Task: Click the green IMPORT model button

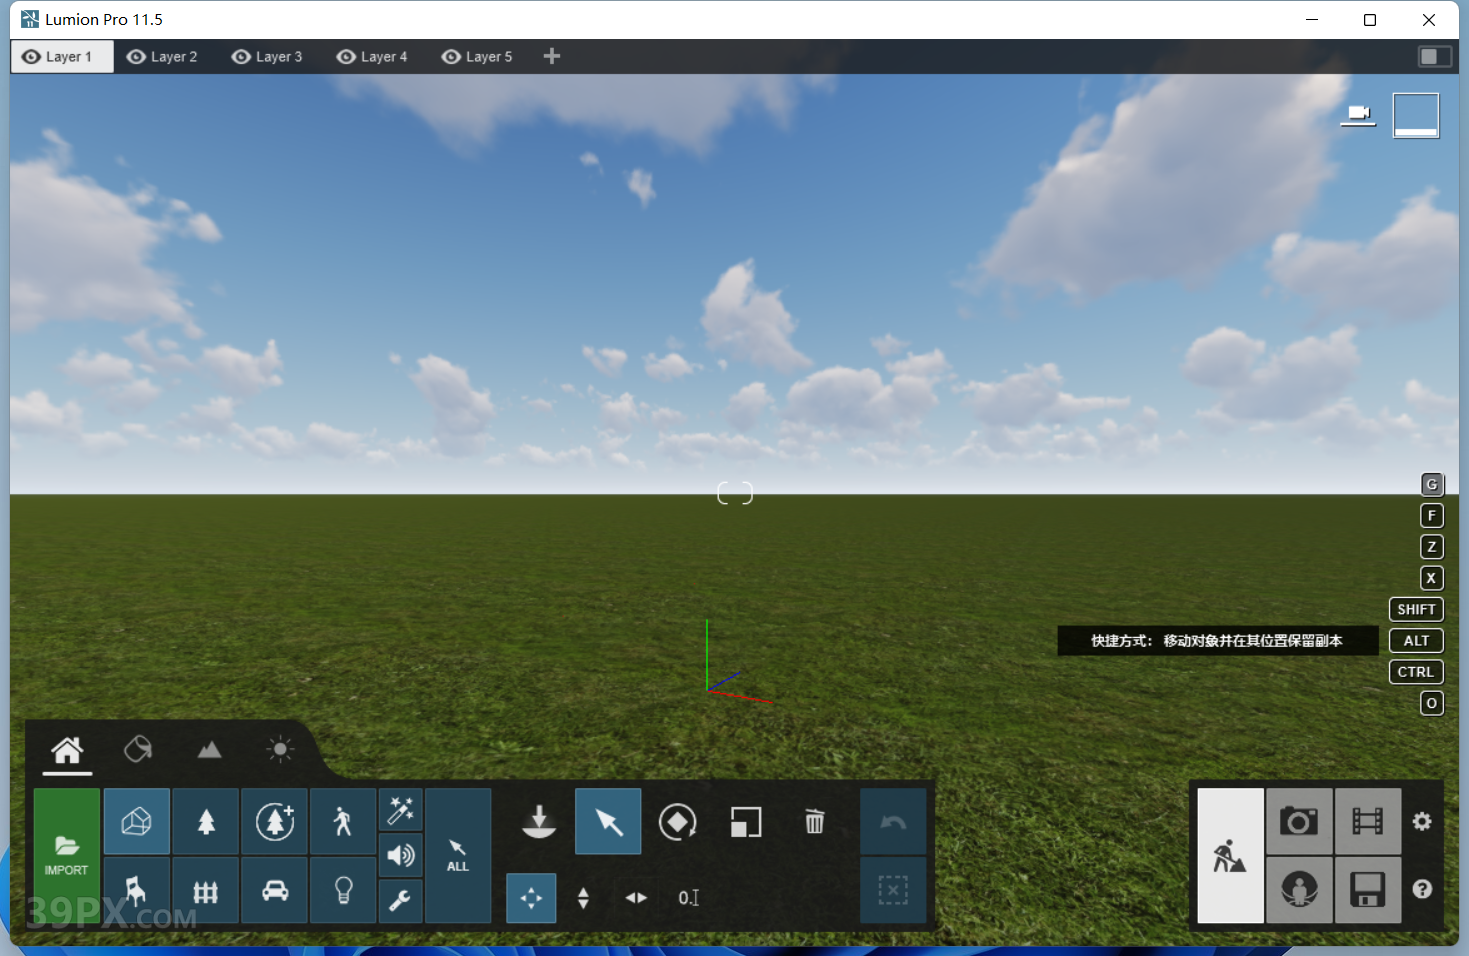Action: pos(66,855)
